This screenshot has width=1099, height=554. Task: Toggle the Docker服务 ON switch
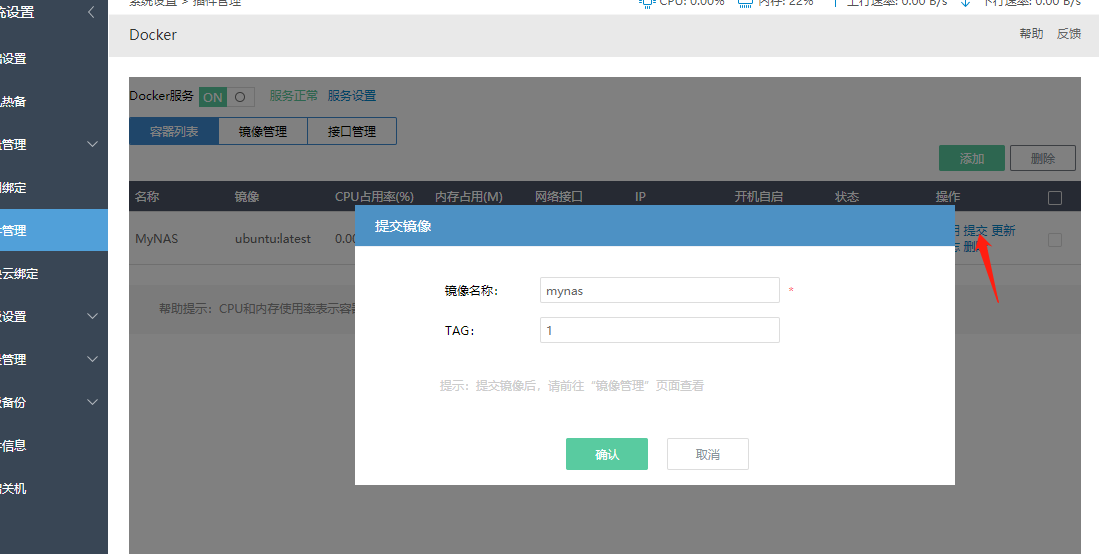(226, 97)
